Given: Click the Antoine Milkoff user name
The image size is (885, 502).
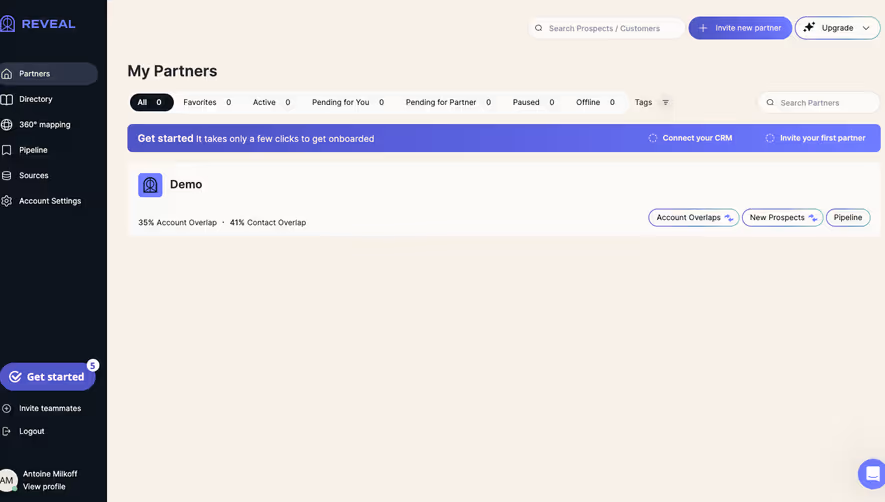Looking at the screenshot, I should click(50, 474).
